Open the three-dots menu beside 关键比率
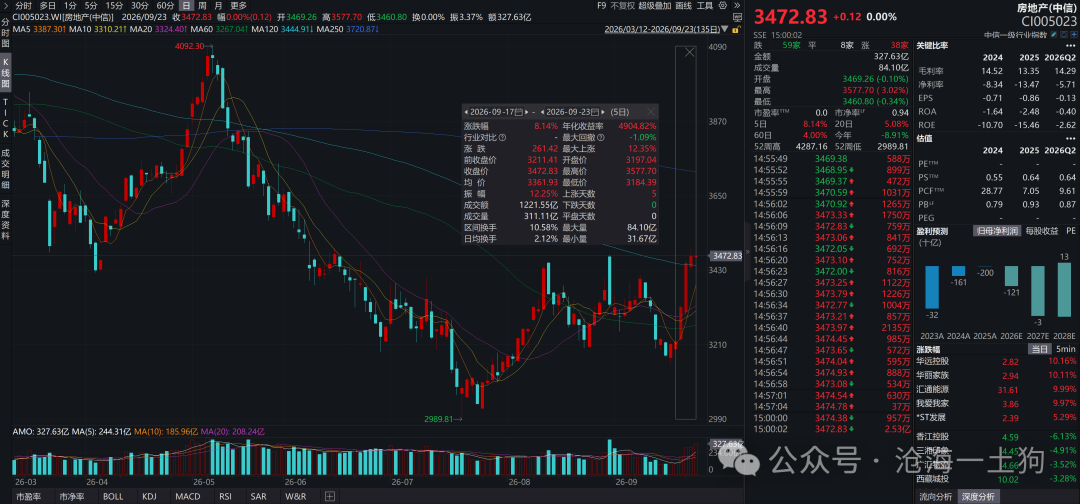1080x504 pixels. pos(1069,45)
